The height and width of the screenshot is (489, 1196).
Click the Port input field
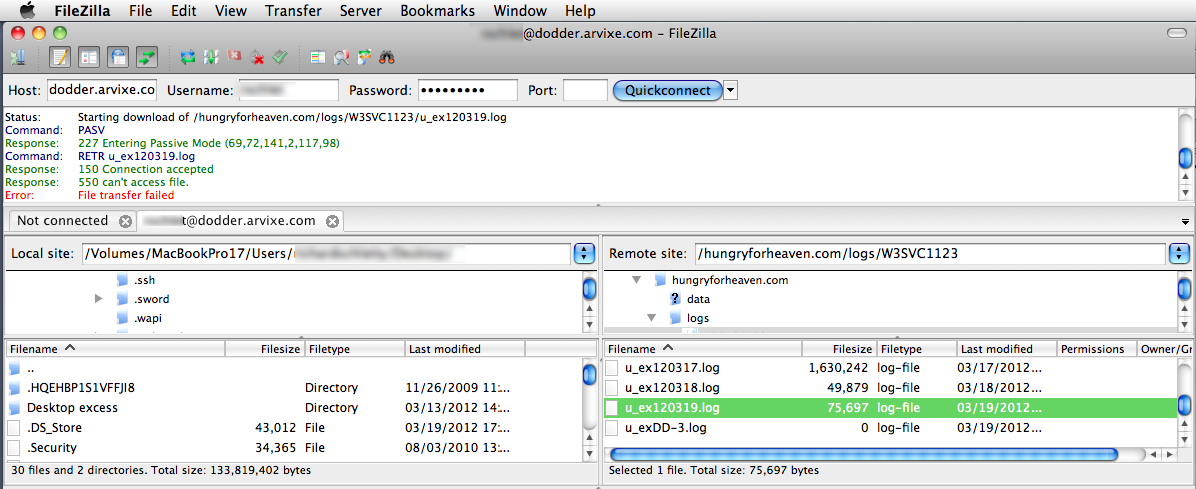585,90
